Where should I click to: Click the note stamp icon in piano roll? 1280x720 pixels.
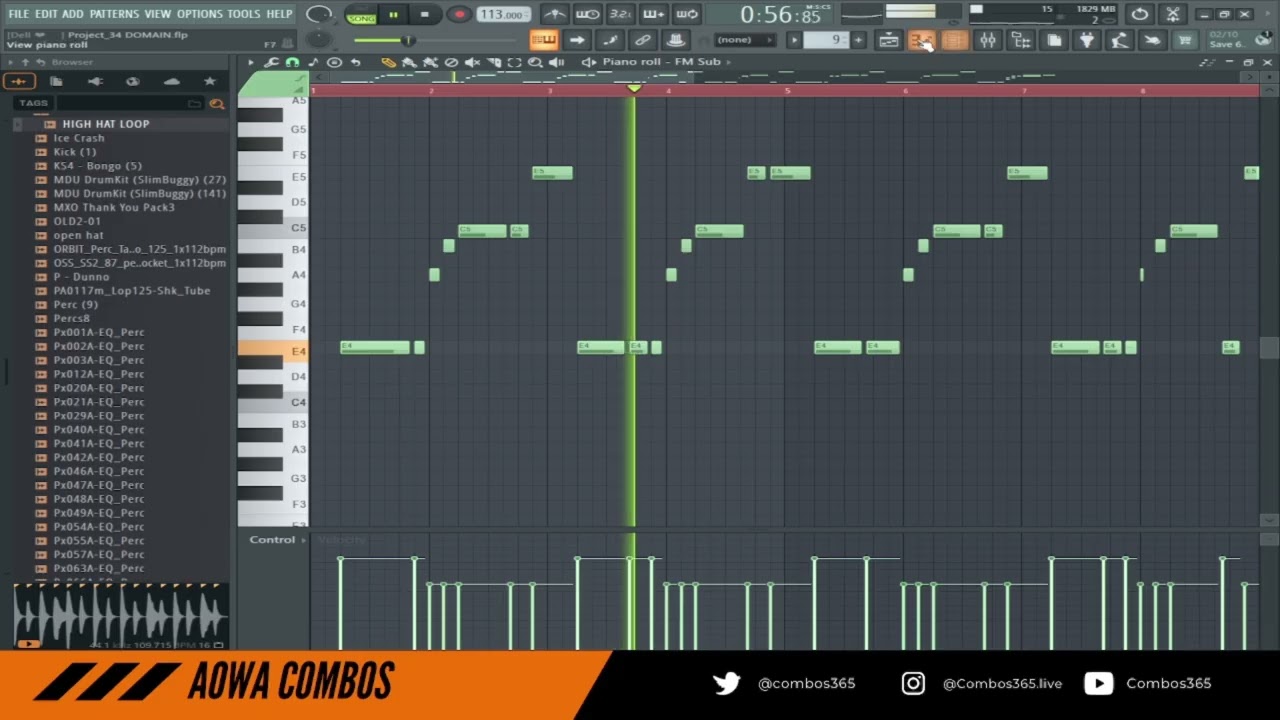[x=313, y=62]
